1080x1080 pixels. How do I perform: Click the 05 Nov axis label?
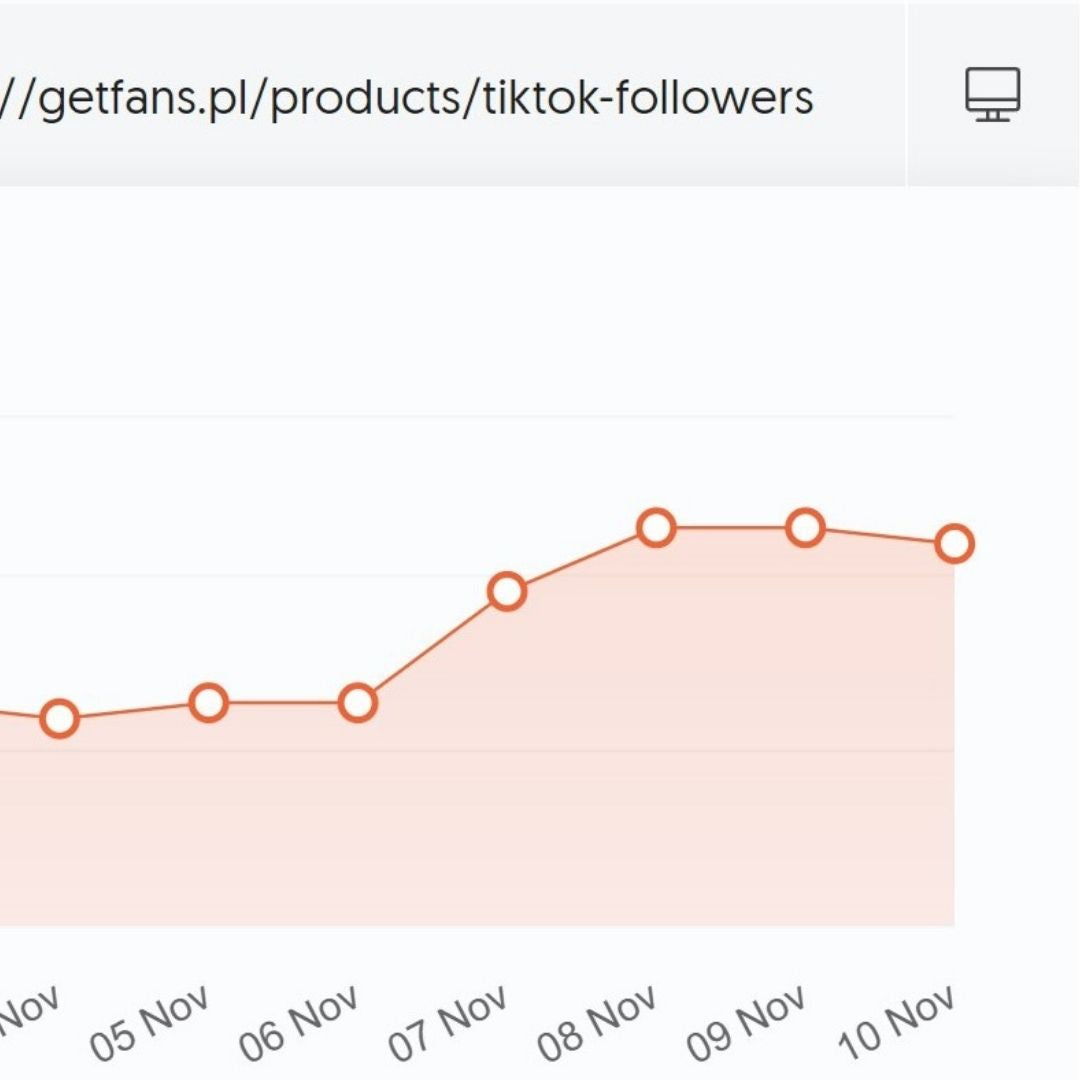150,1022
